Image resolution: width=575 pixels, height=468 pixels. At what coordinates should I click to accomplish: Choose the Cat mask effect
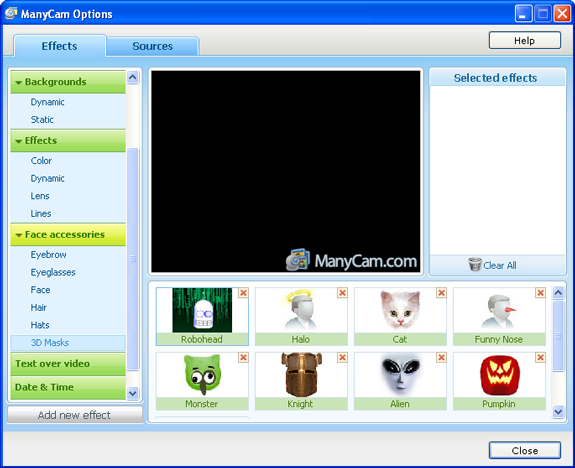point(400,316)
